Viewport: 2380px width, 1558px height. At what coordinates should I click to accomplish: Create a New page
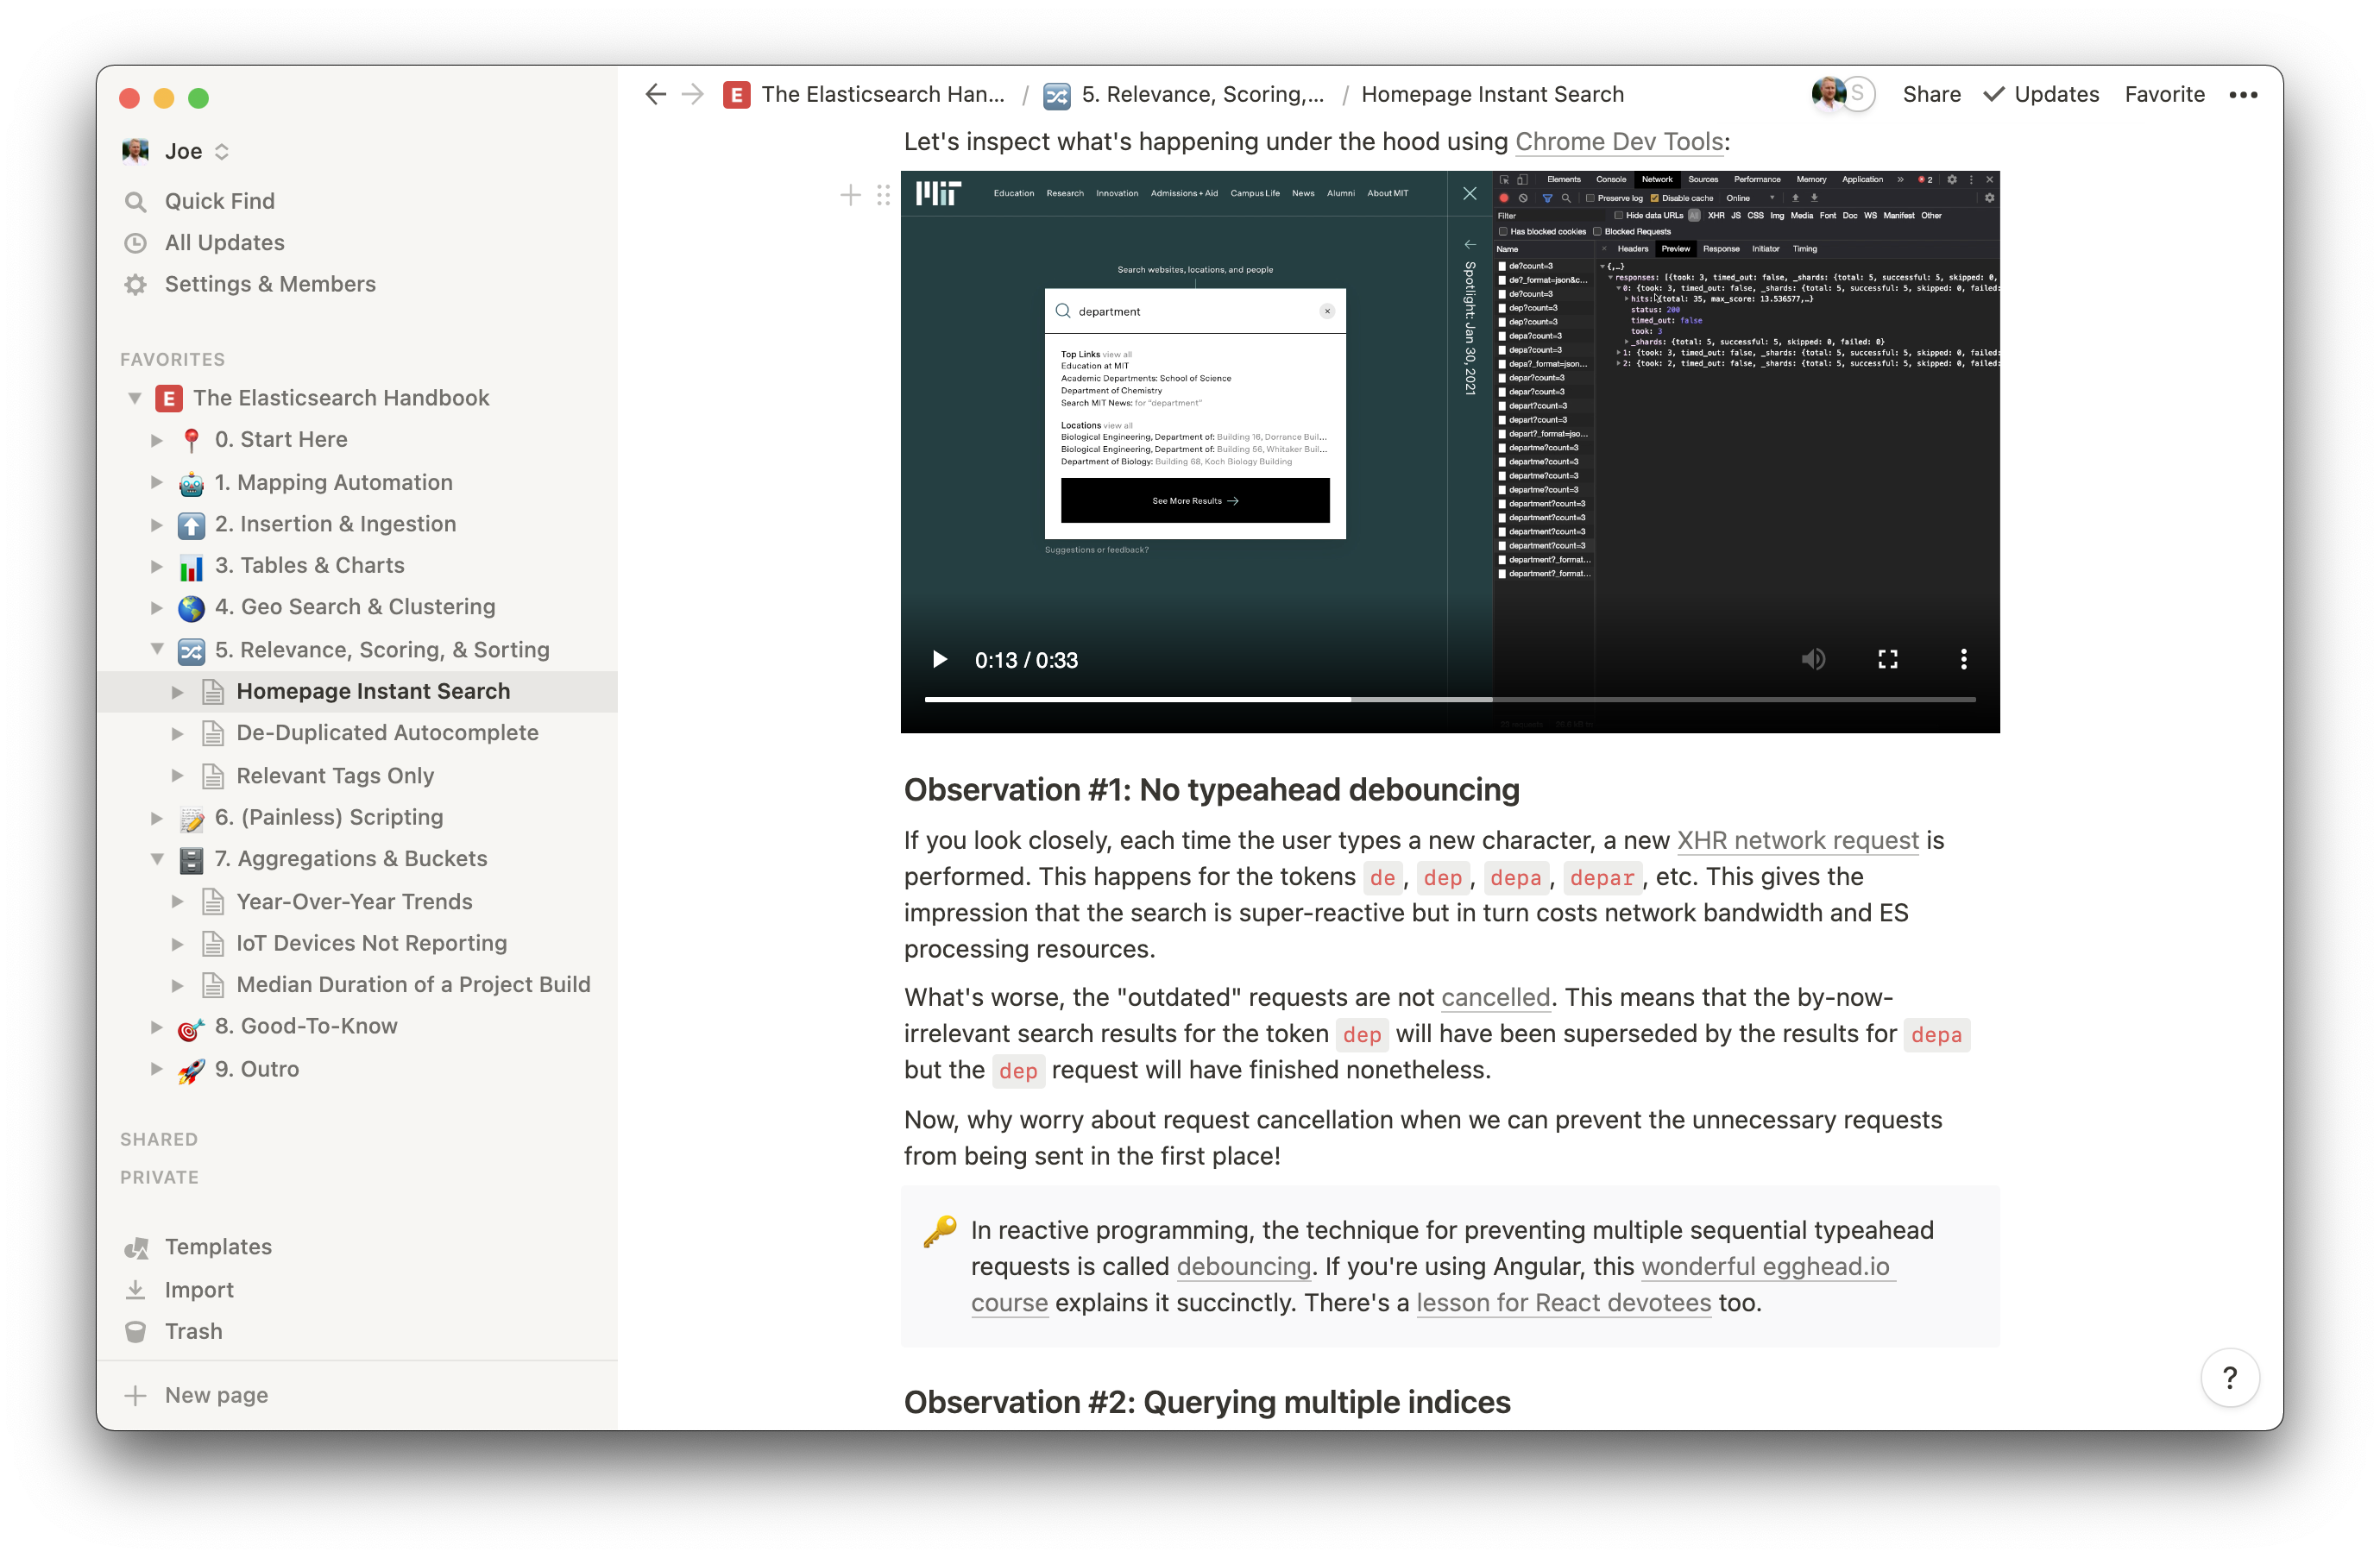214,1394
